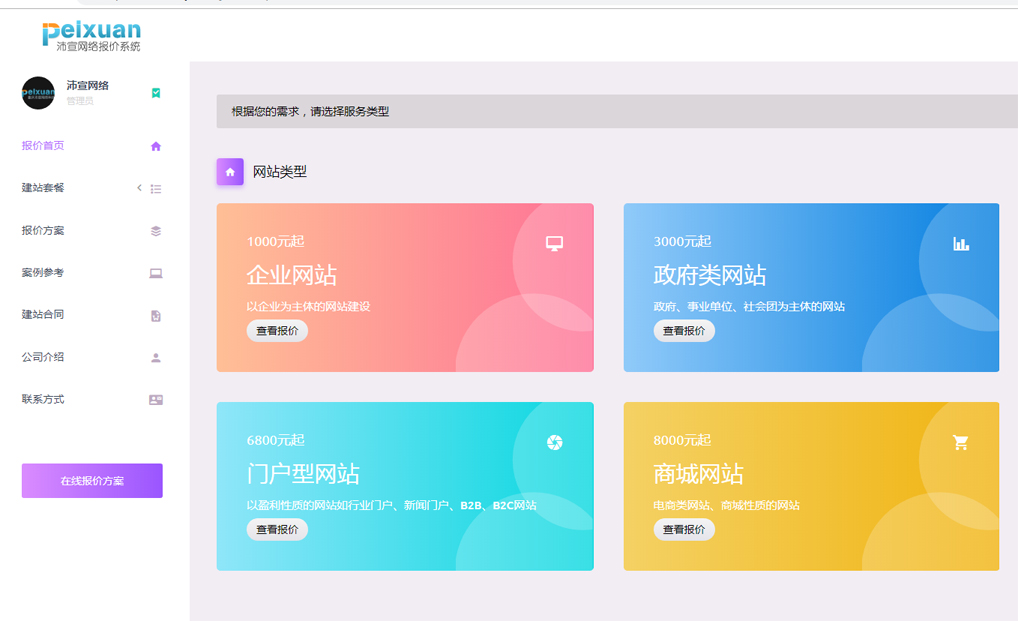Click 查看报价 on the 商城网站 card
The height and width of the screenshot is (621, 1018).
pos(684,530)
